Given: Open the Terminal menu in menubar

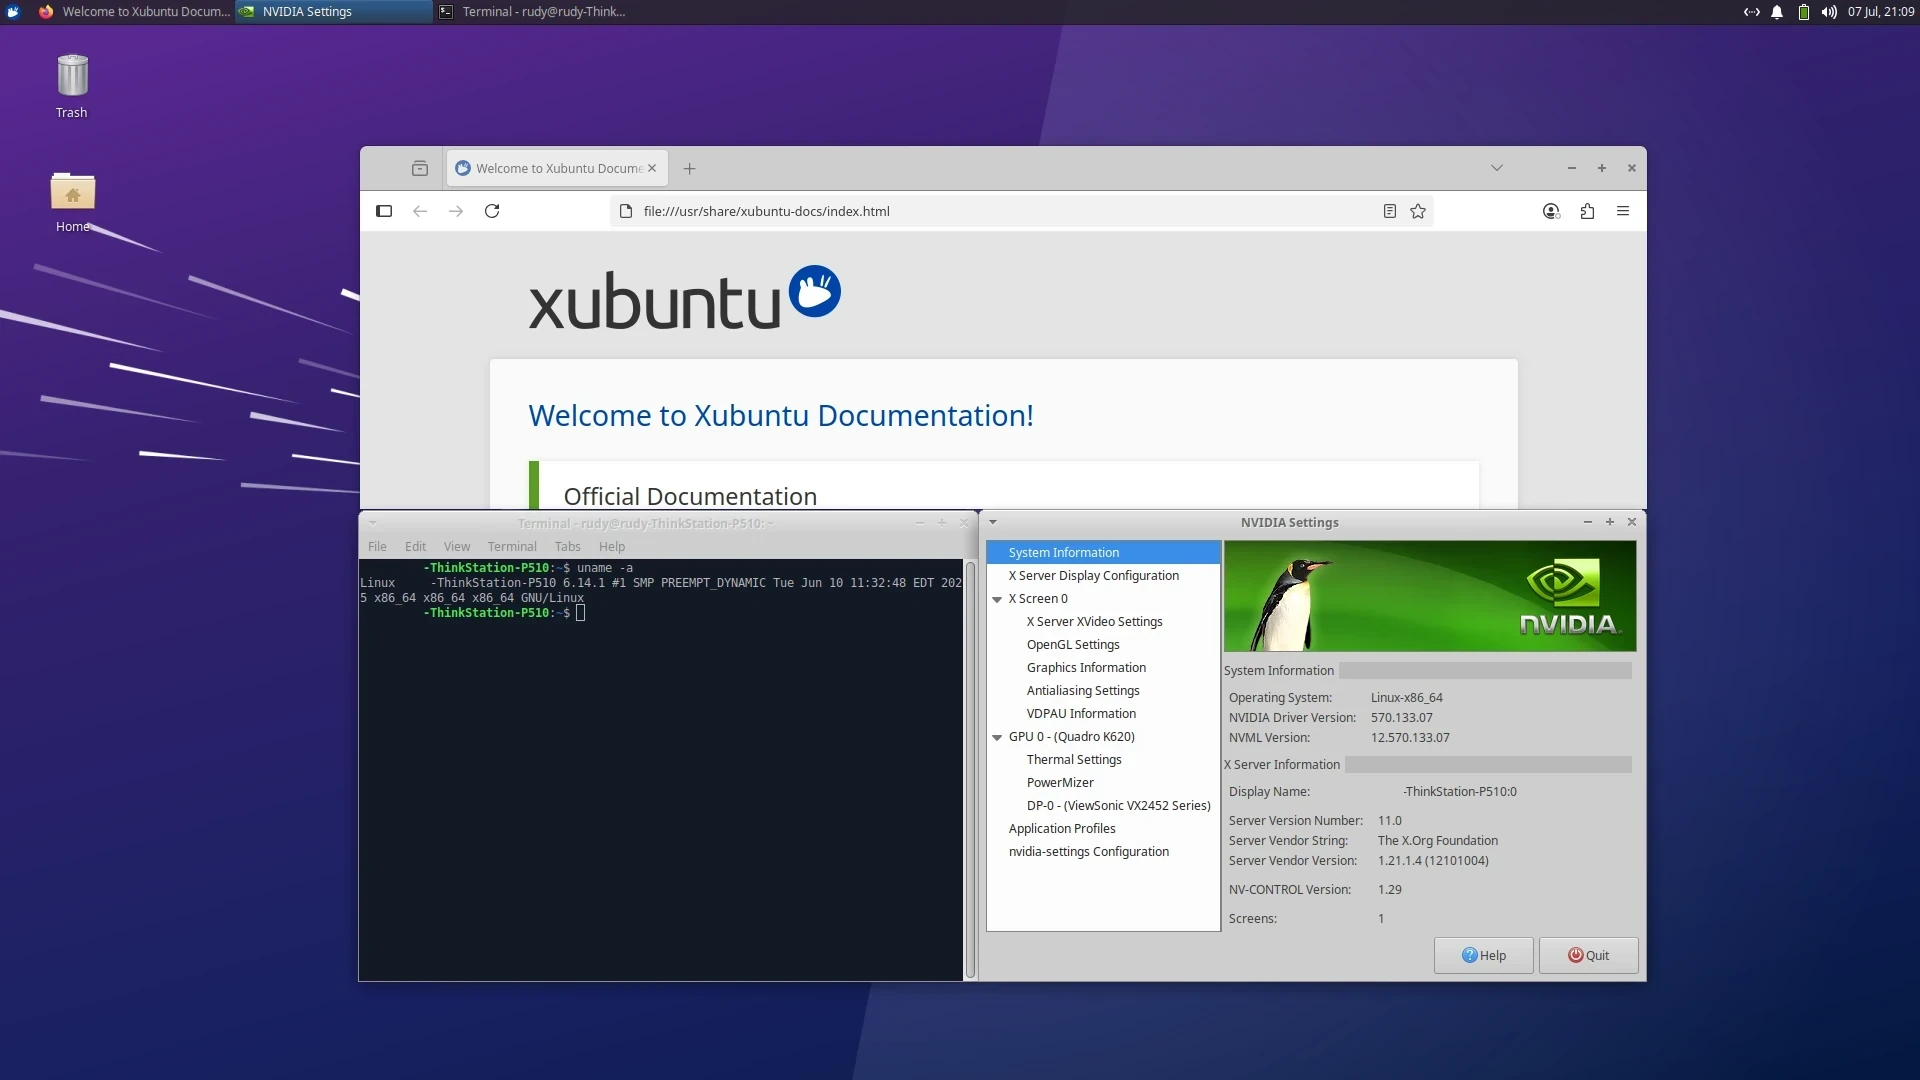Looking at the screenshot, I should pos(512,547).
